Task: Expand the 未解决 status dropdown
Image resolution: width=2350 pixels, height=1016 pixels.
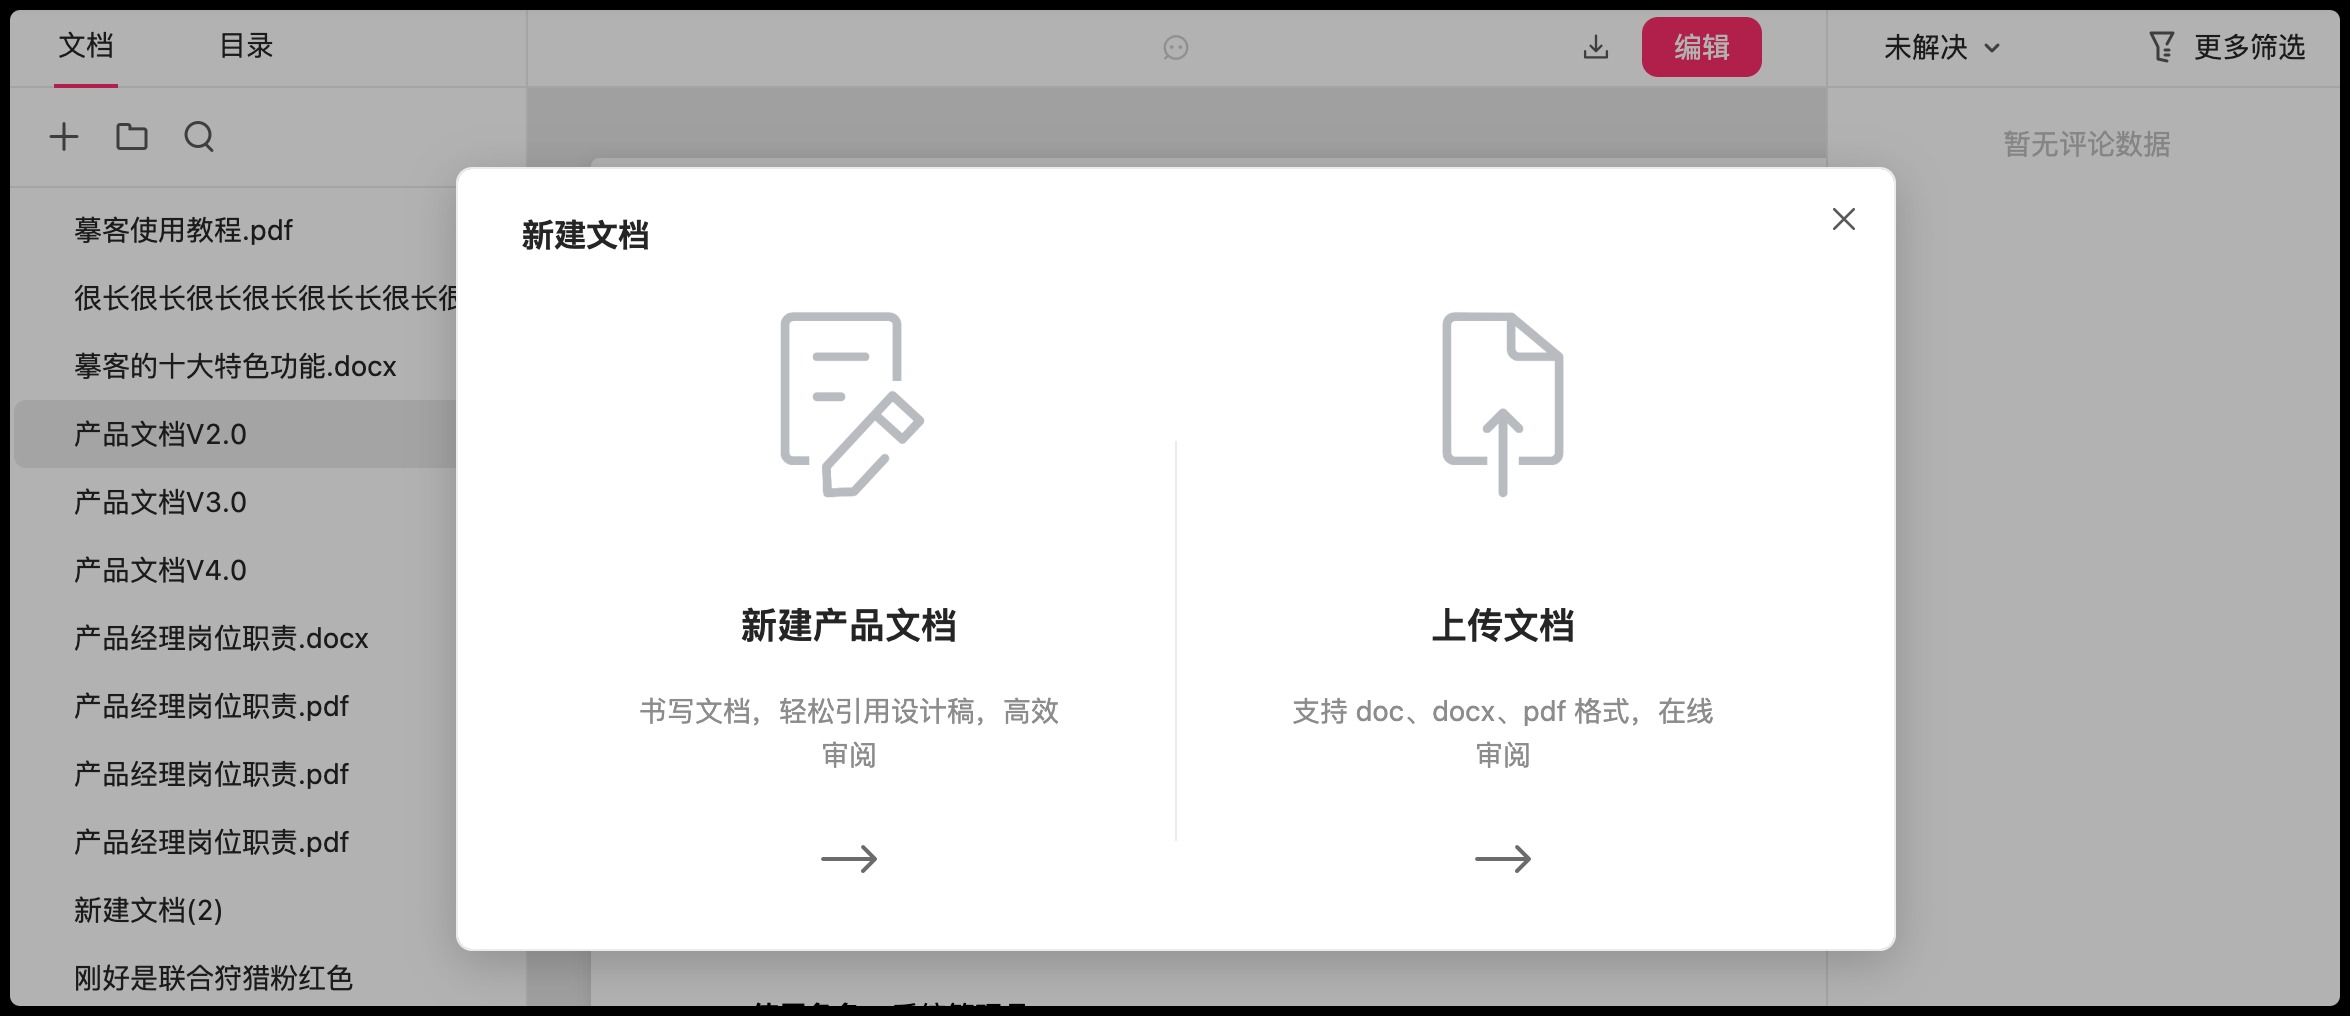Action: click(1941, 47)
